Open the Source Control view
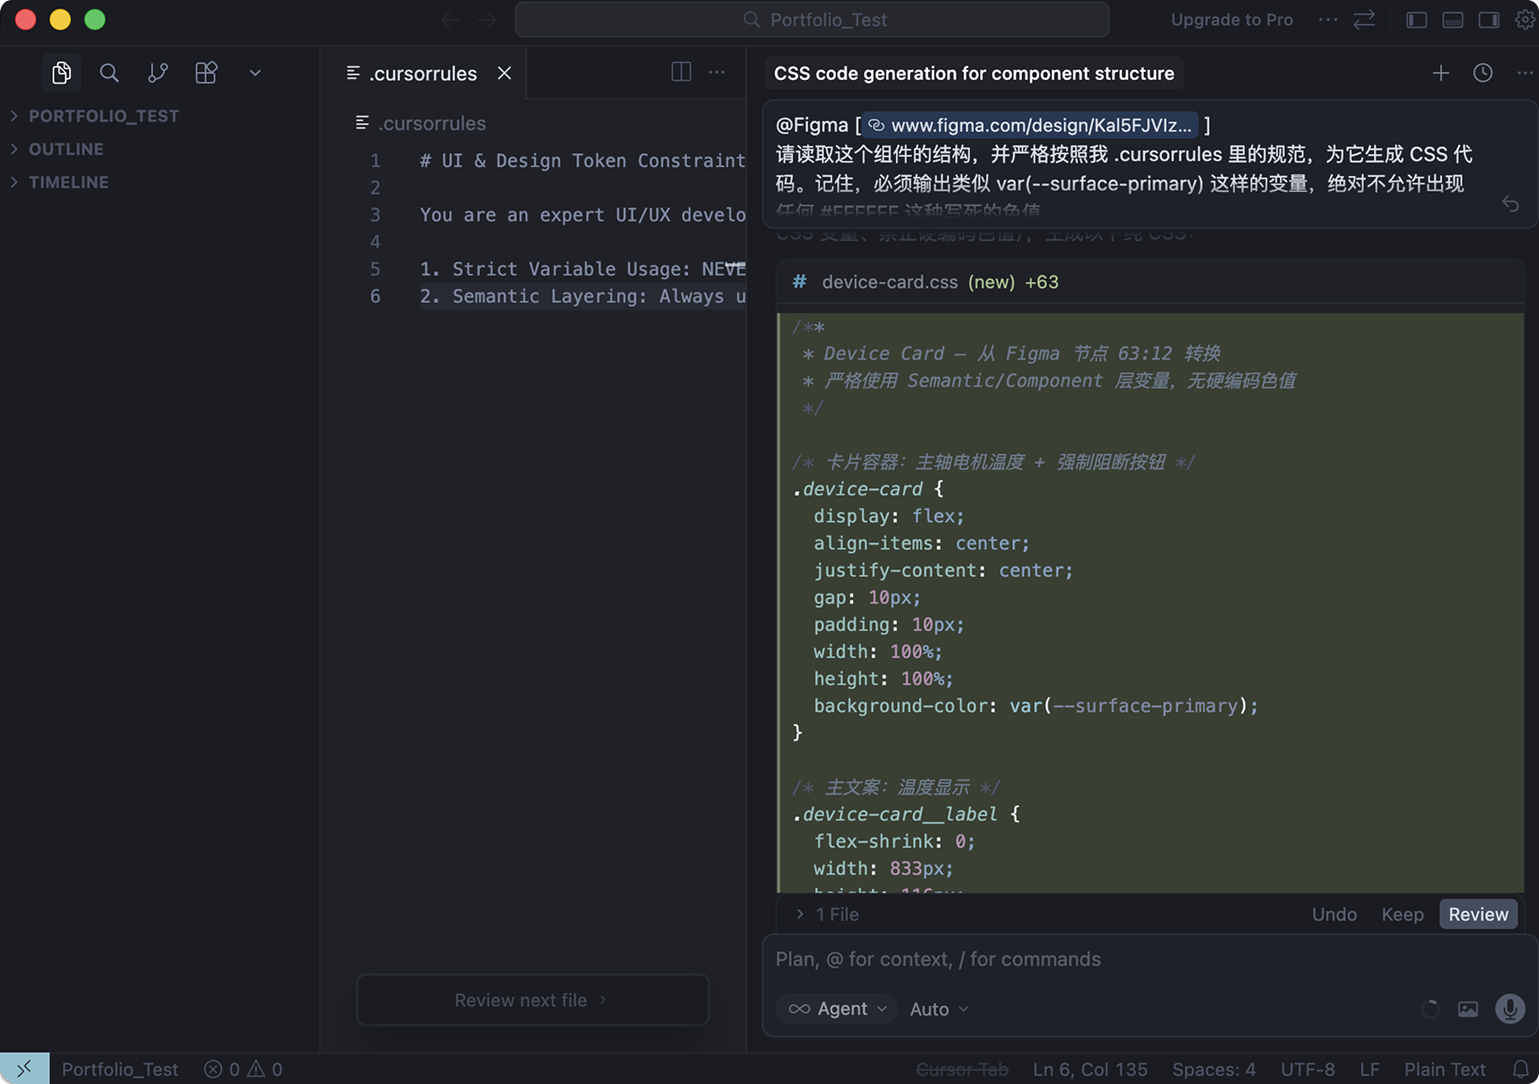This screenshot has height=1084, width=1539. (x=157, y=72)
